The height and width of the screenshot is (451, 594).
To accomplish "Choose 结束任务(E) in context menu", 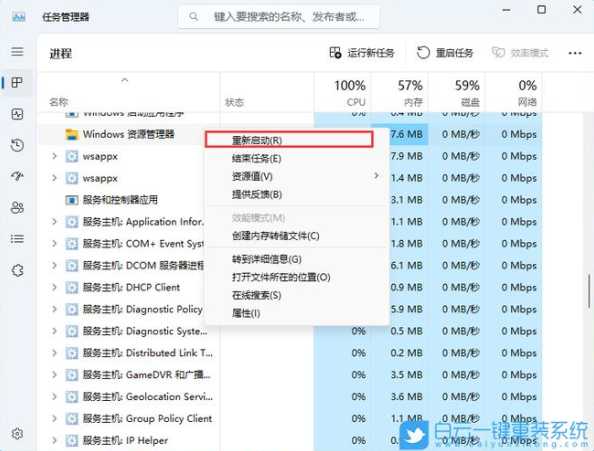I will [297, 158].
